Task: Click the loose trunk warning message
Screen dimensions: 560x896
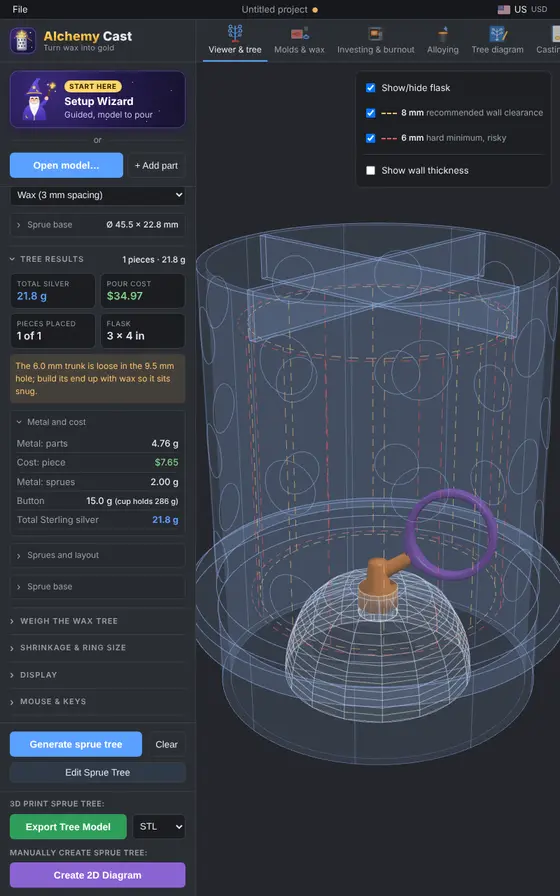Action: (x=98, y=378)
